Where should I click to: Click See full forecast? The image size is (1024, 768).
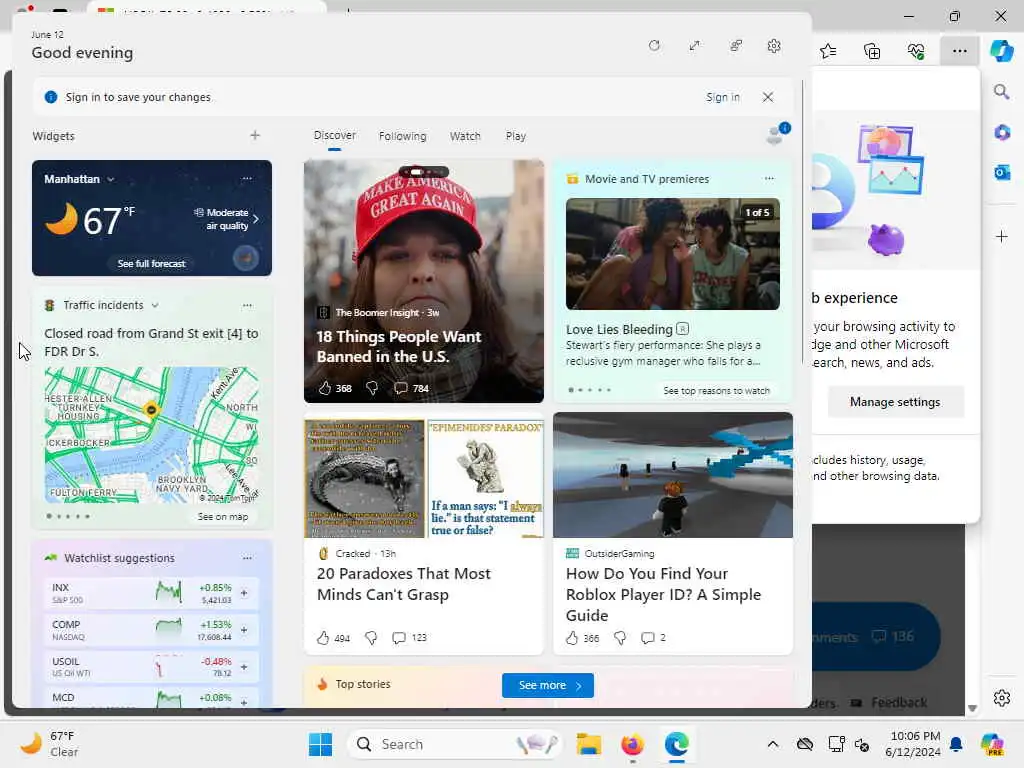pyautogui.click(x=152, y=264)
